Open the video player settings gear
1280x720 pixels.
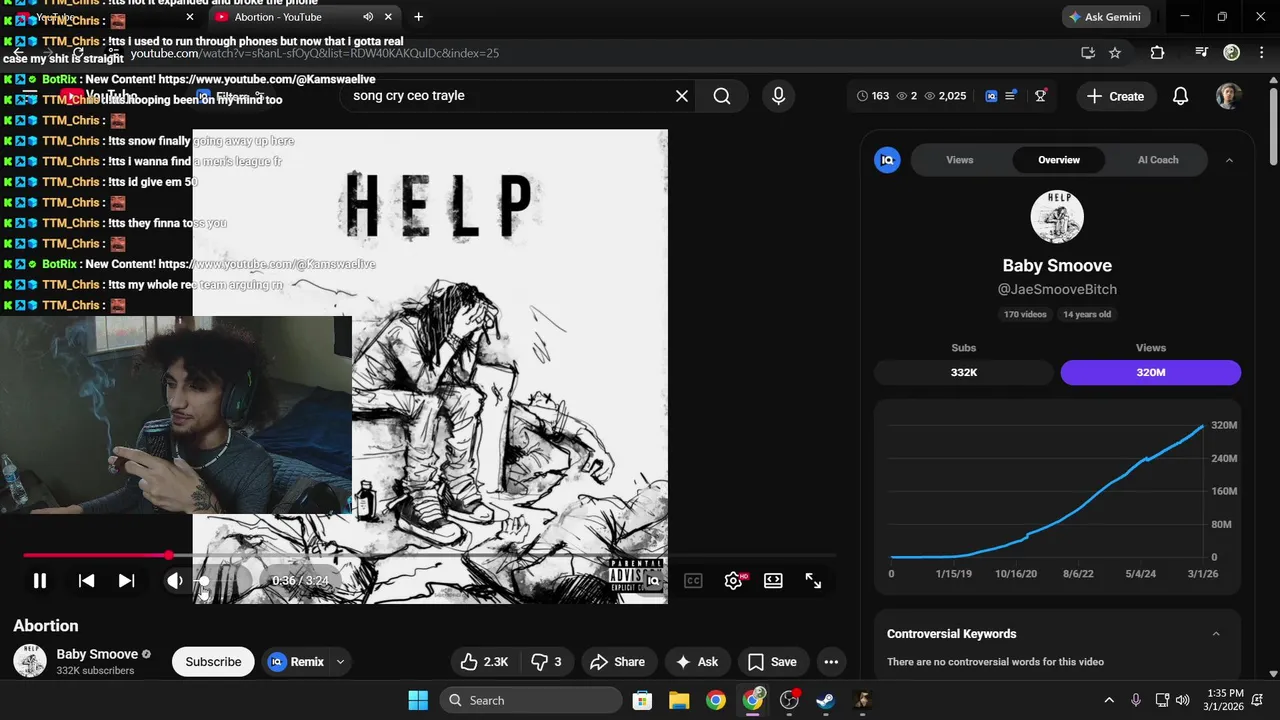tap(733, 581)
